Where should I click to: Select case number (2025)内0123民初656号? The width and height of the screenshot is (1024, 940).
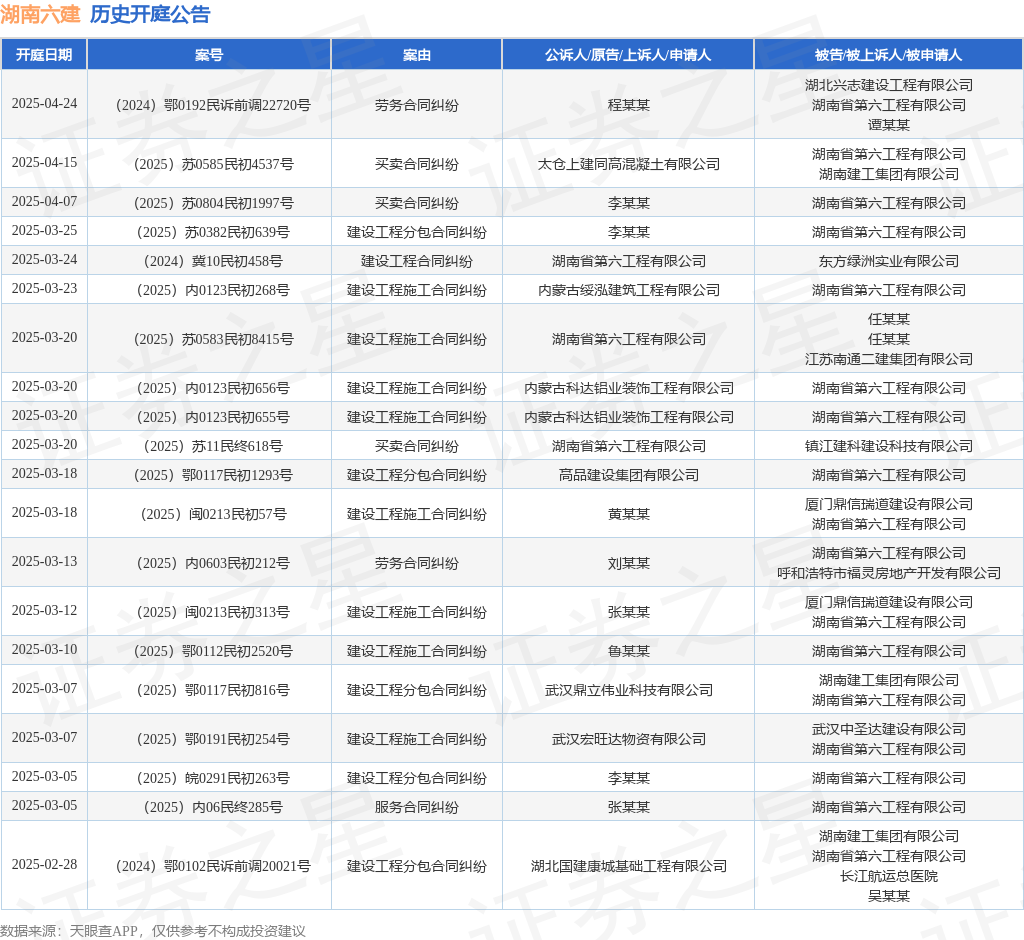click(213, 388)
